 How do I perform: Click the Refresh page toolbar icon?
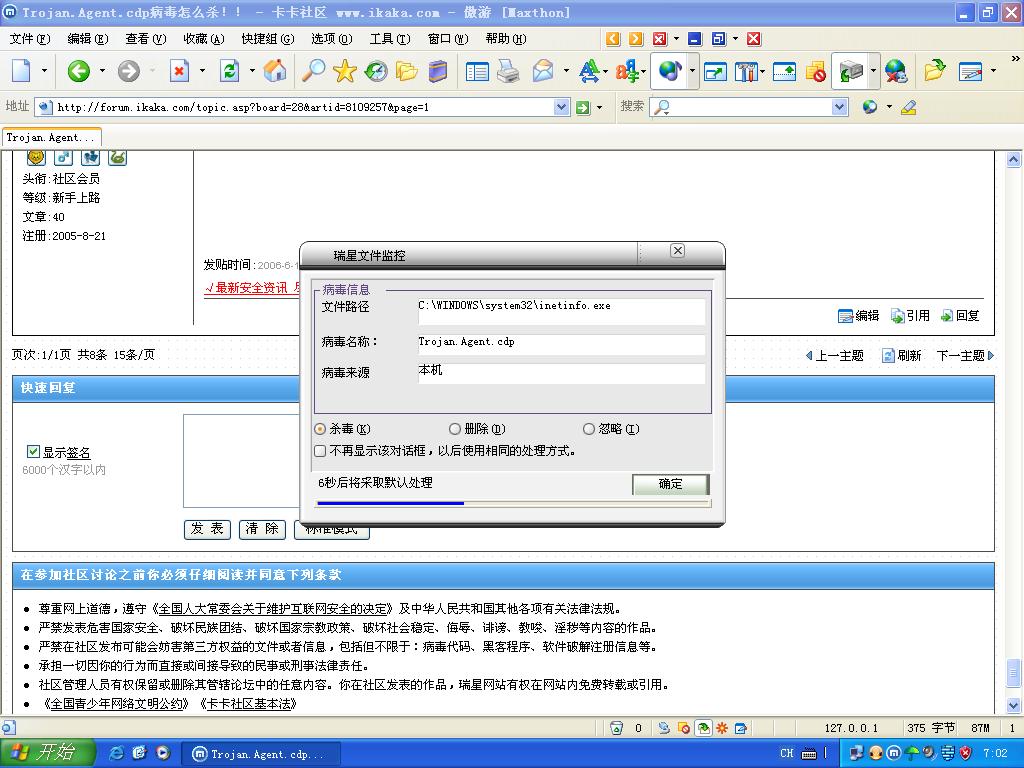229,71
